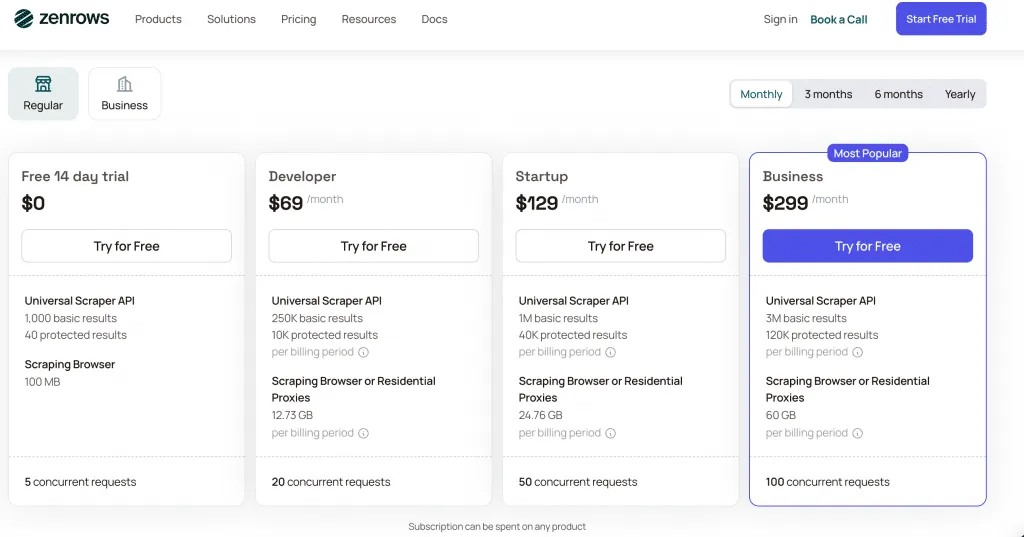Click the Free 14 day trial heading

coord(75,176)
